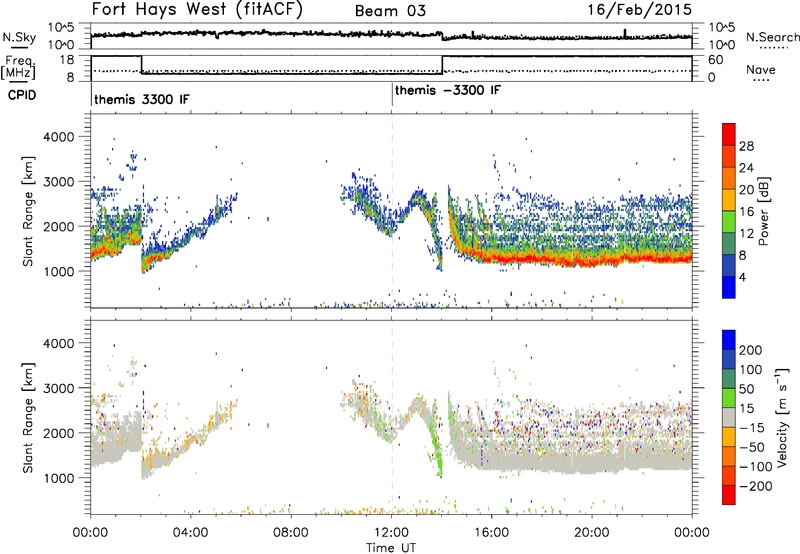Click the Velocity colorbar segment between 15 and 50
Viewport: 800px width, 554px height.
tap(729, 398)
